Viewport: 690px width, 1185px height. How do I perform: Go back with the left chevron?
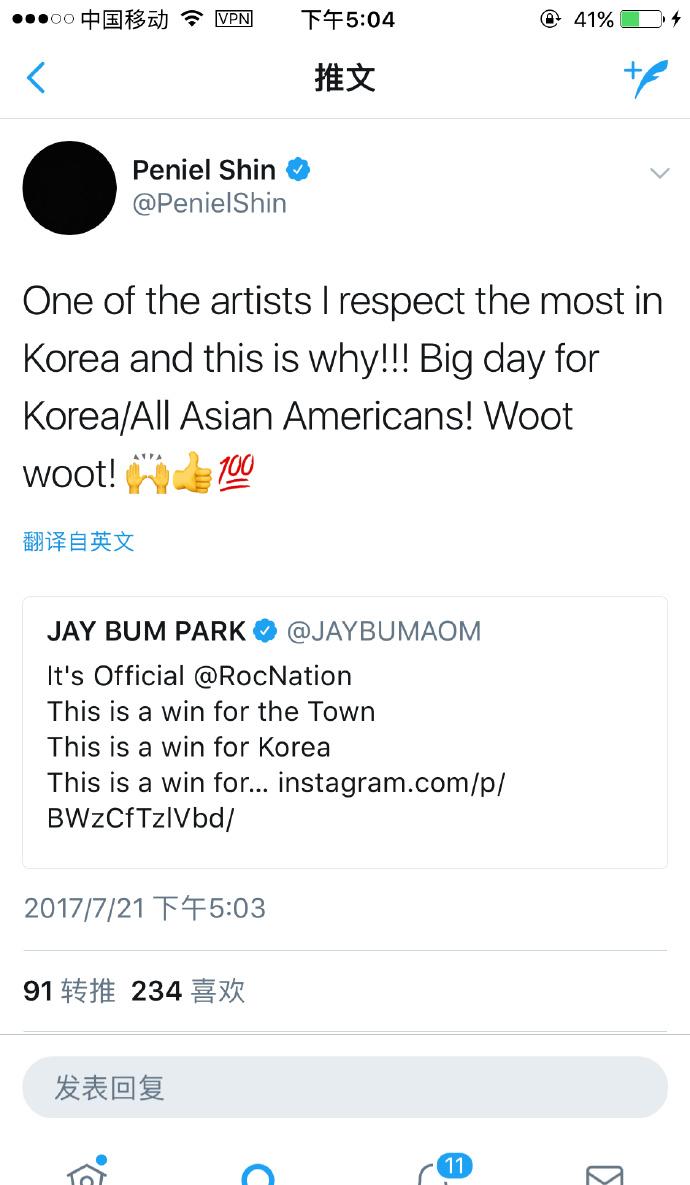pyautogui.click(x=36, y=78)
